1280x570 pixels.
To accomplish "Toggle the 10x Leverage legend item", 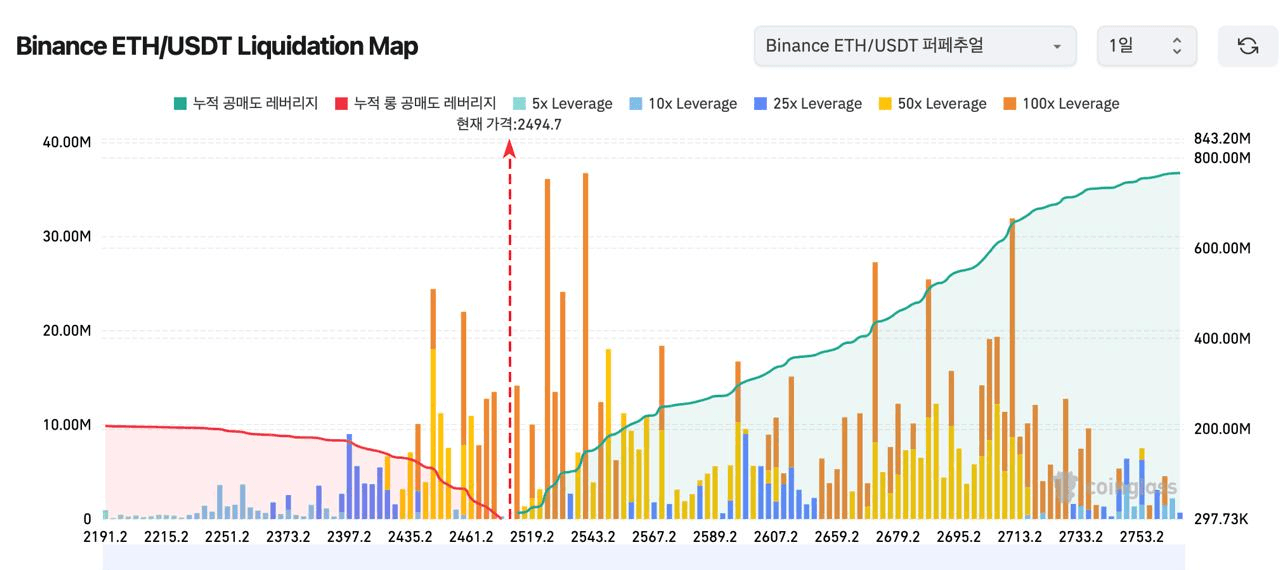I will click(683, 103).
